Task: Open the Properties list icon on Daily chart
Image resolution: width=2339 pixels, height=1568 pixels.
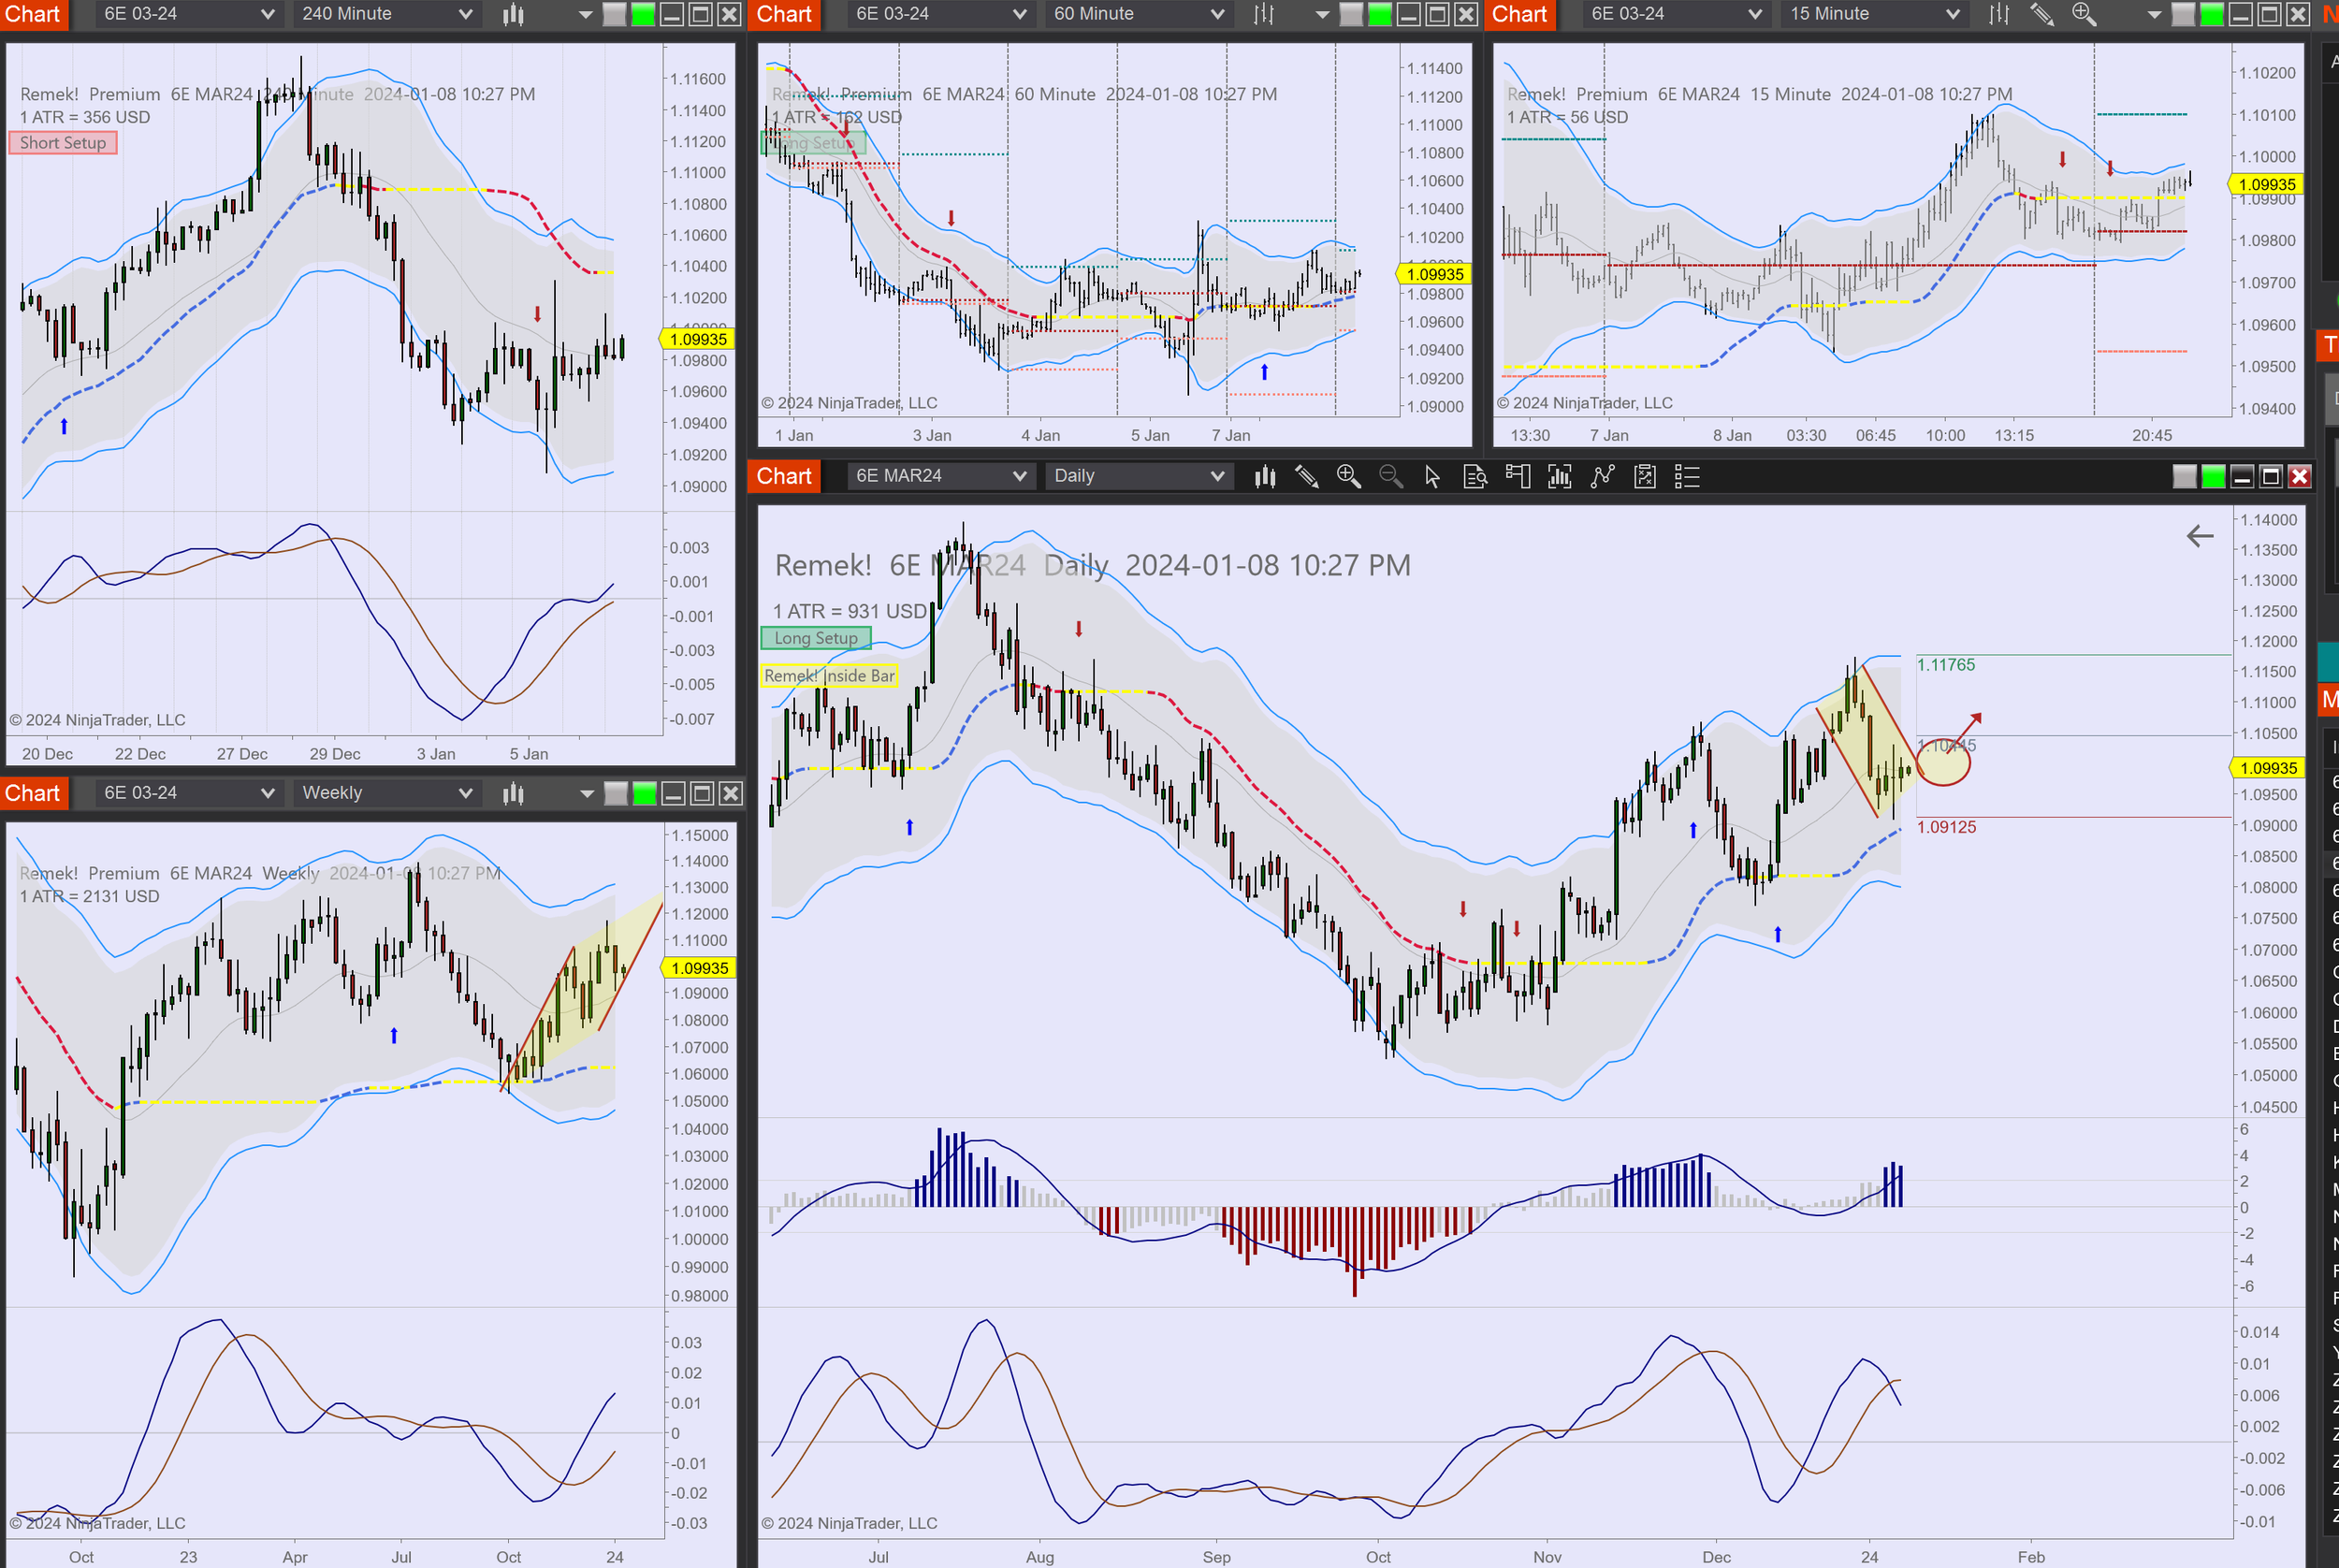Action: coord(1687,477)
